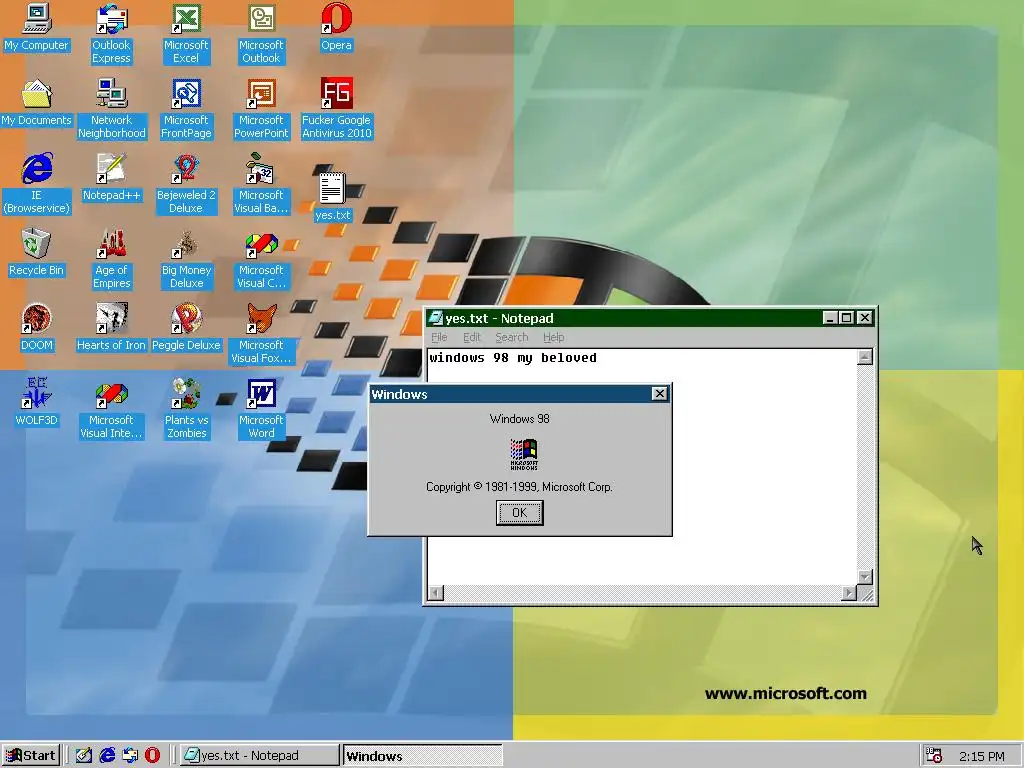Click Notepad's horizontal scroll right arrow

point(848,593)
